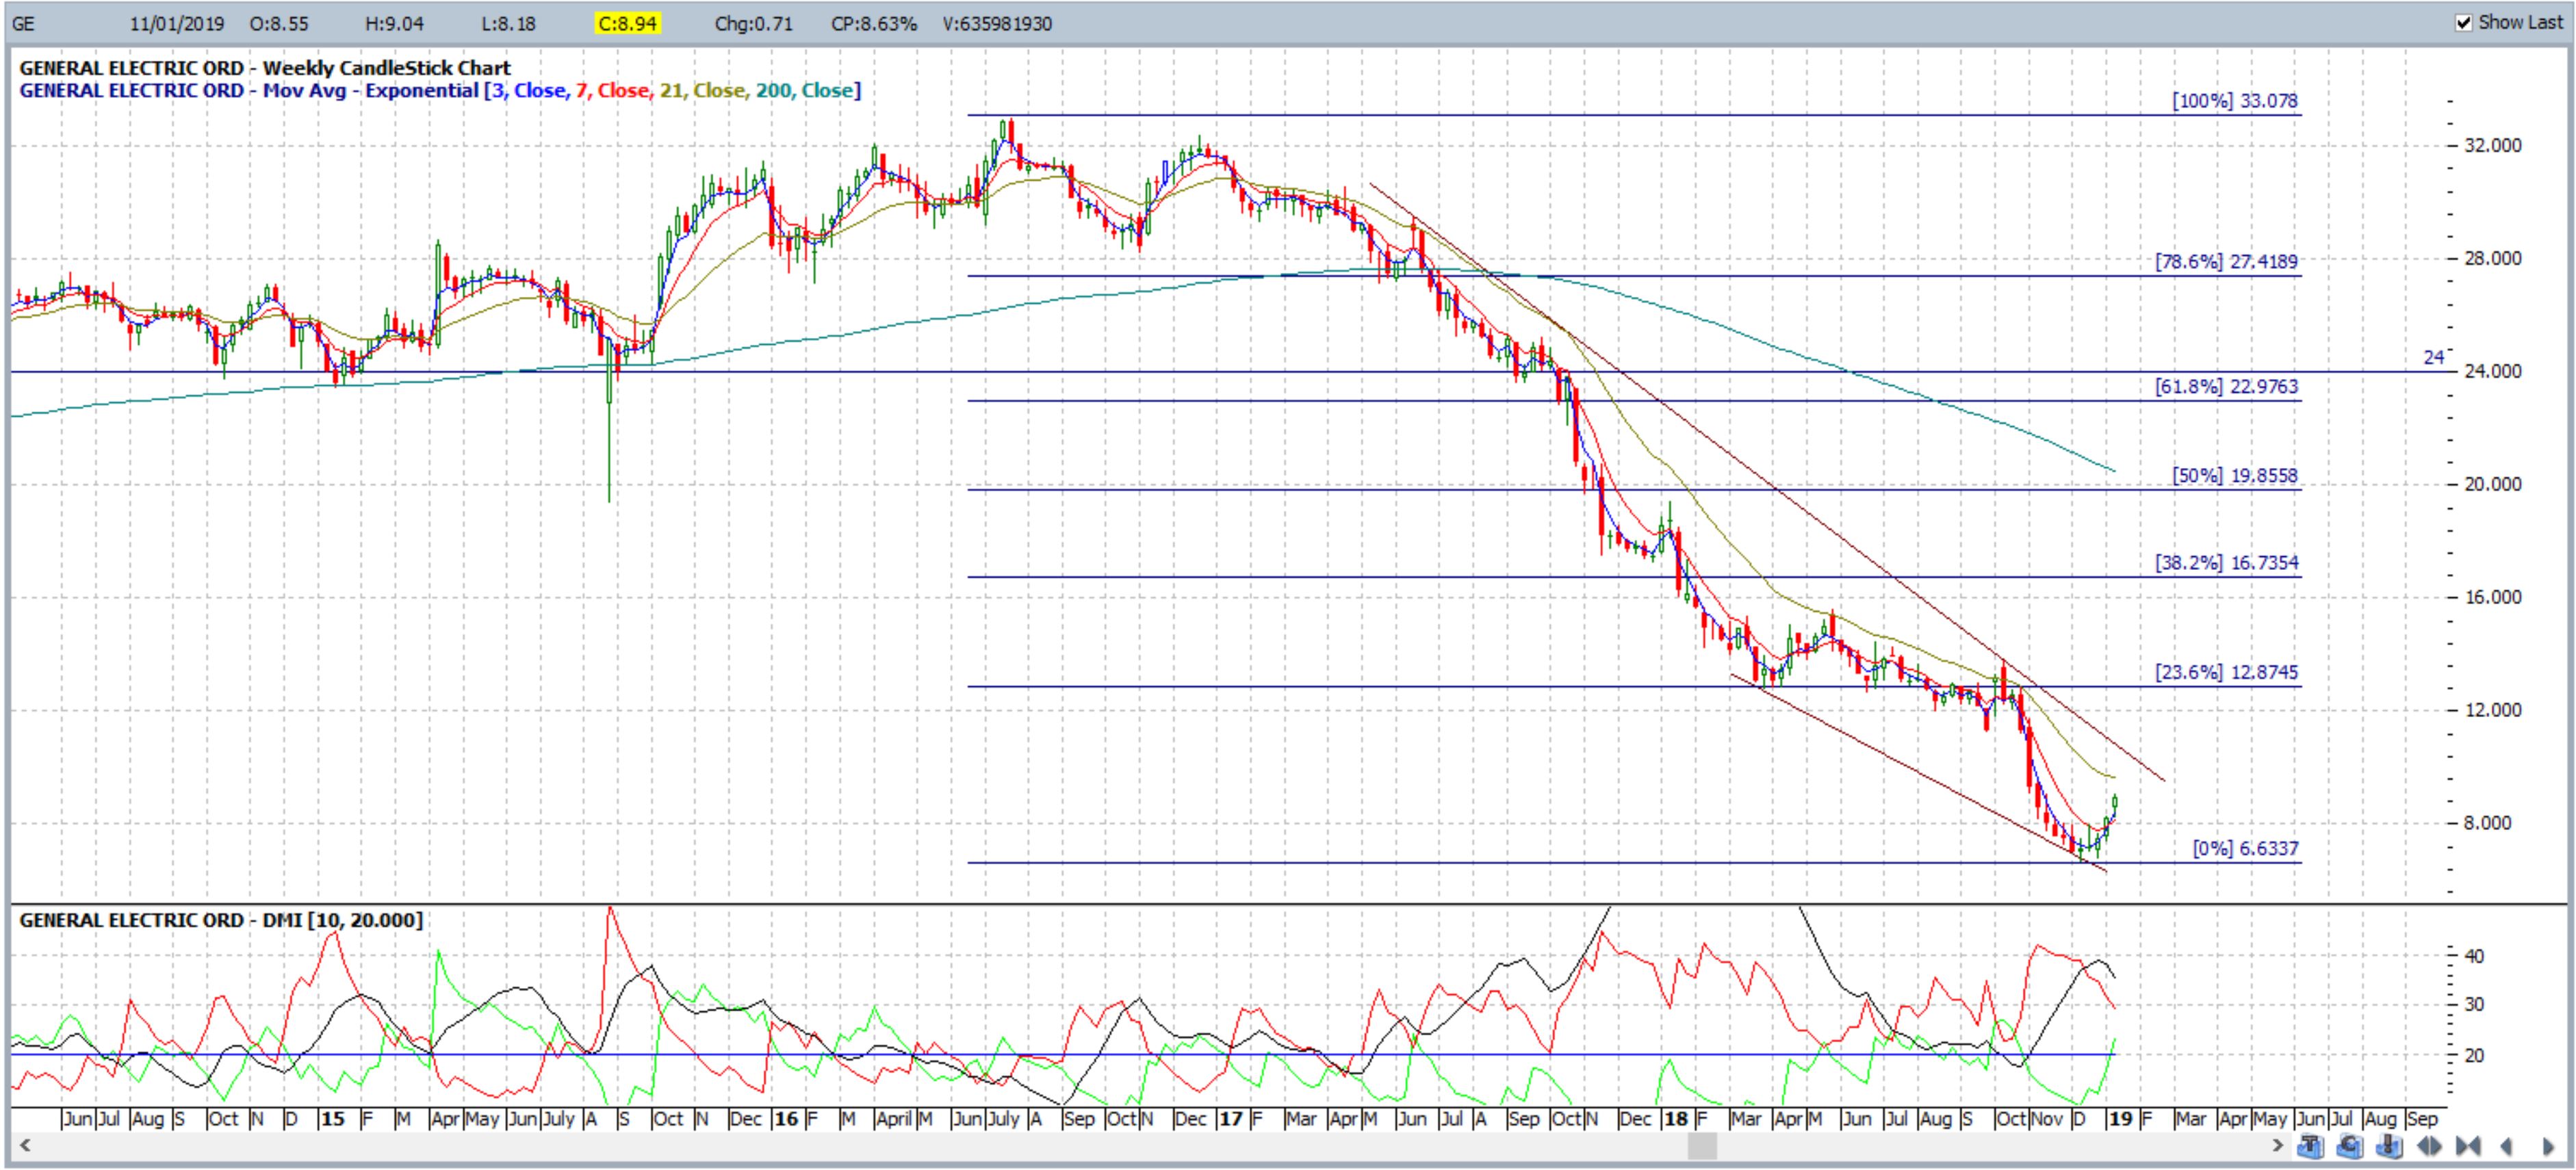Click the year 18 label on time axis
The image size is (2576, 1170).
point(1676,1119)
